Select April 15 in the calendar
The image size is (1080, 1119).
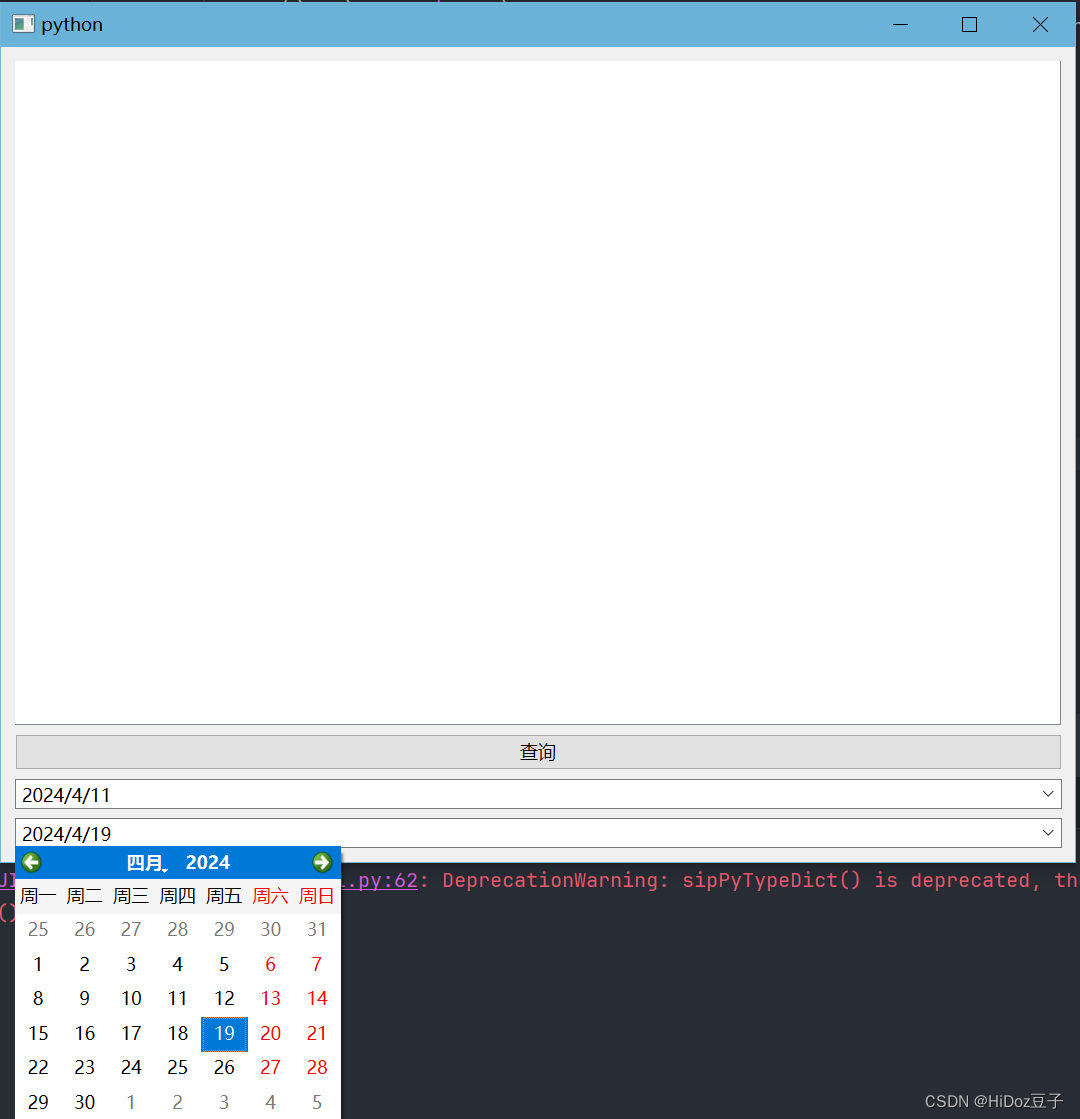(x=38, y=1033)
